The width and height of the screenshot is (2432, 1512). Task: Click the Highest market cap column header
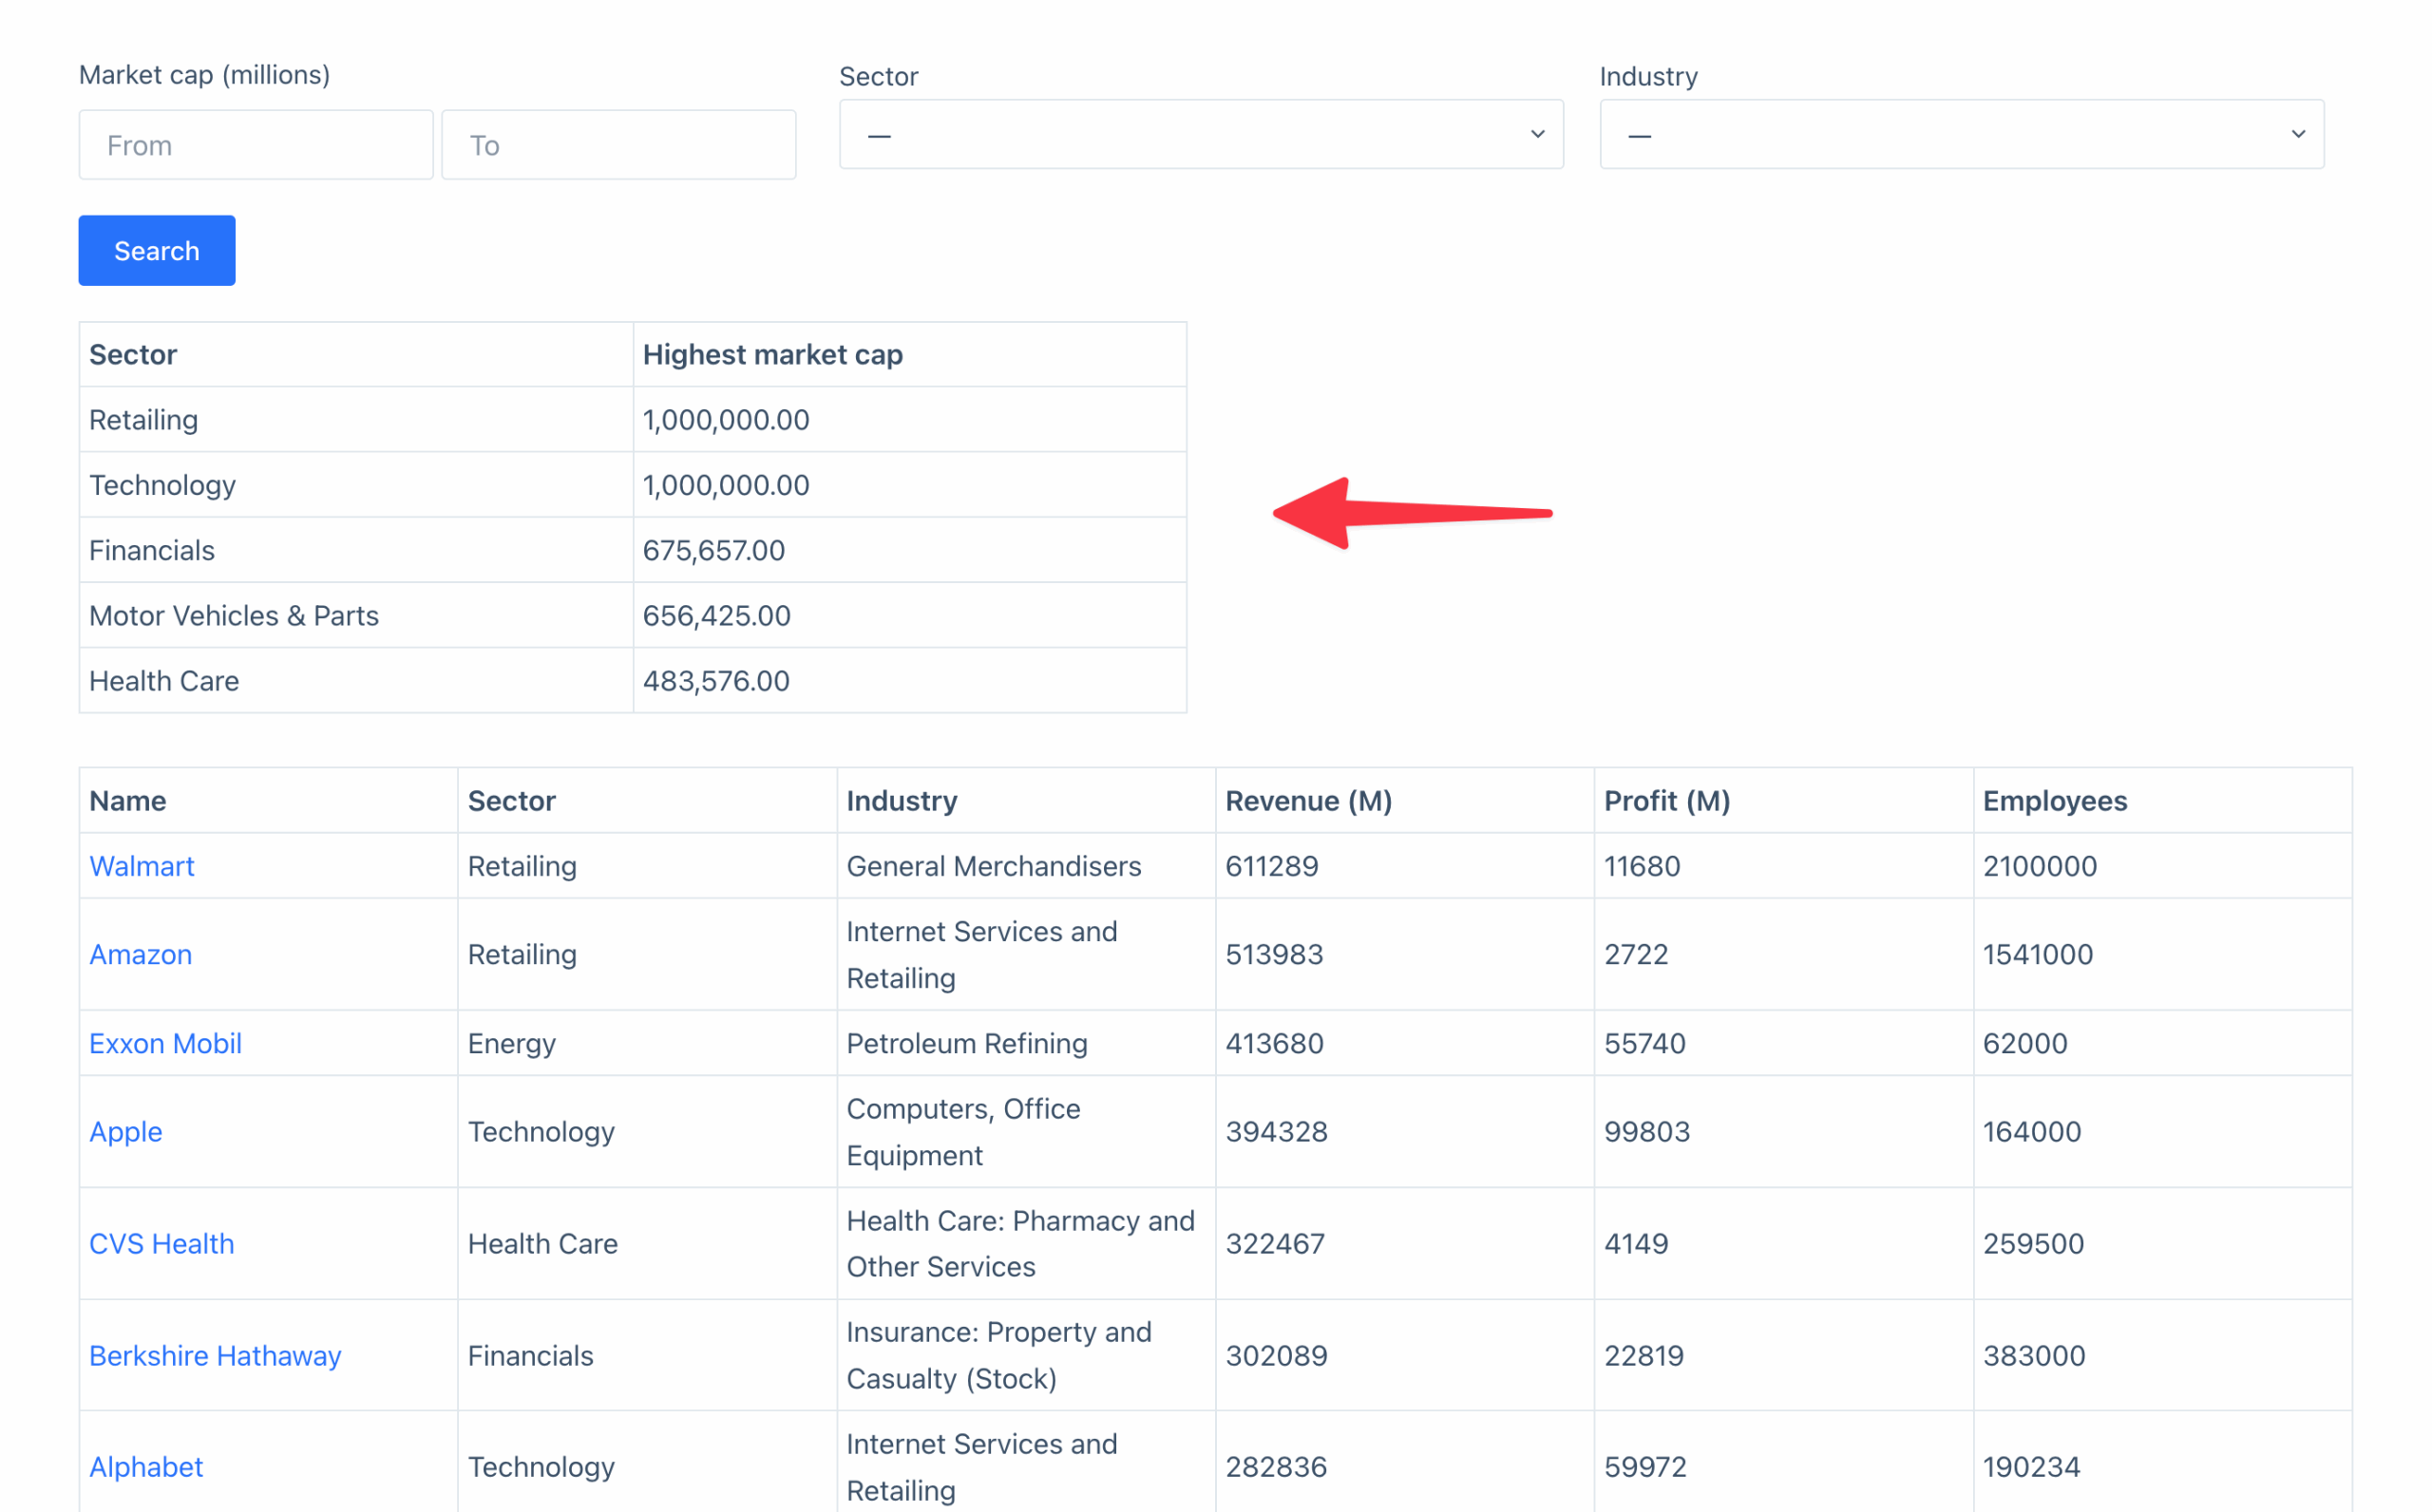[x=772, y=355]
